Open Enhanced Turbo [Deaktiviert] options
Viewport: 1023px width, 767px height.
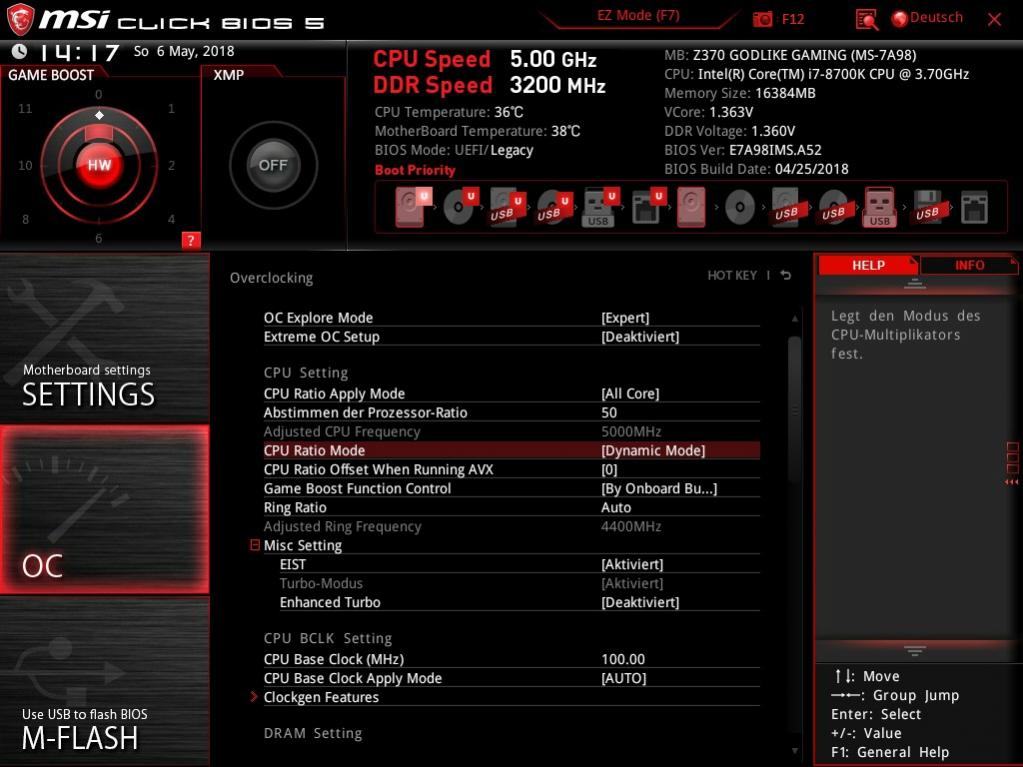coord(640,602)
